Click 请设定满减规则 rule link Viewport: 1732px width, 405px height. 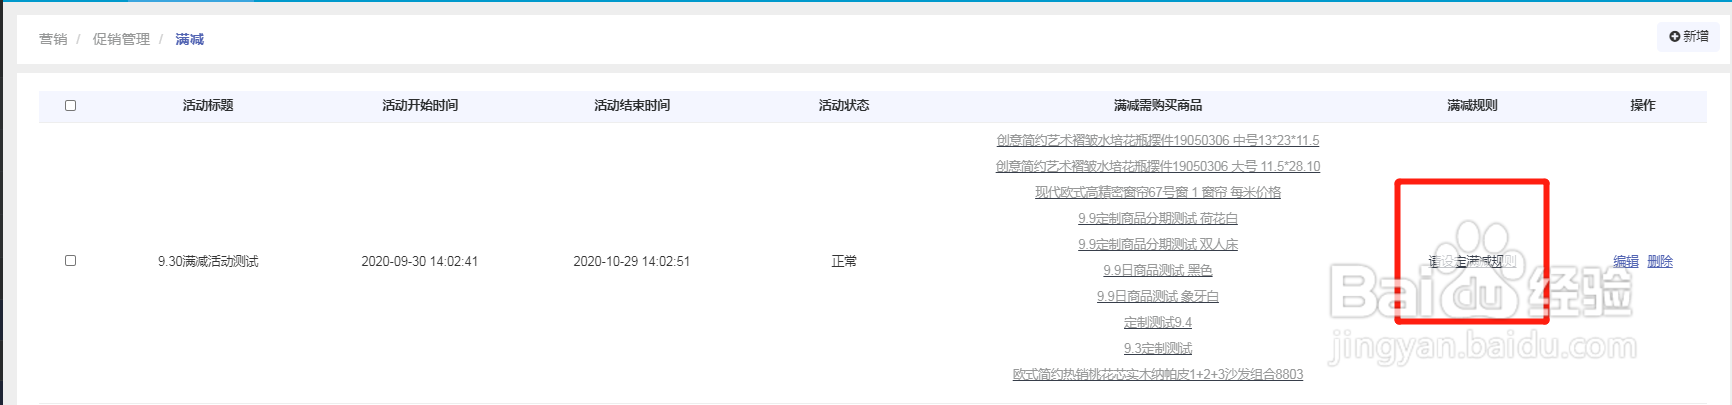pos(1472,261)
